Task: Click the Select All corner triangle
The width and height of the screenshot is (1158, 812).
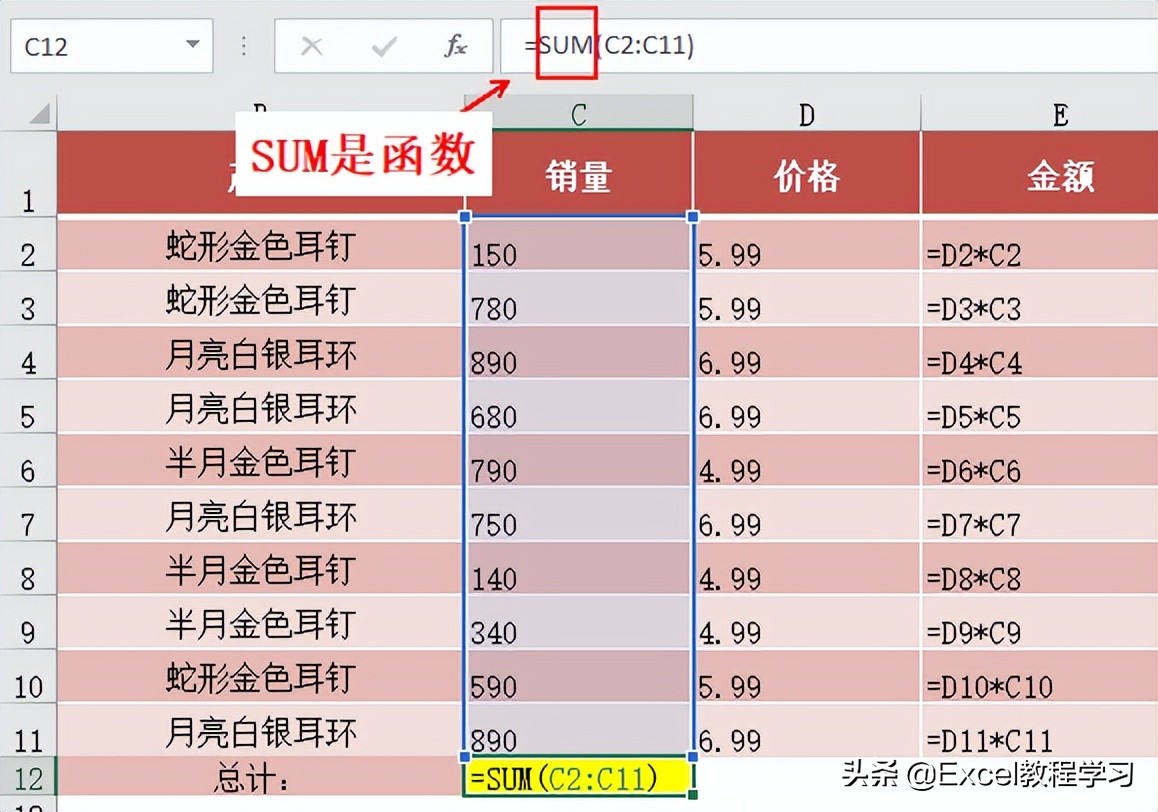Action: [40, 113]
